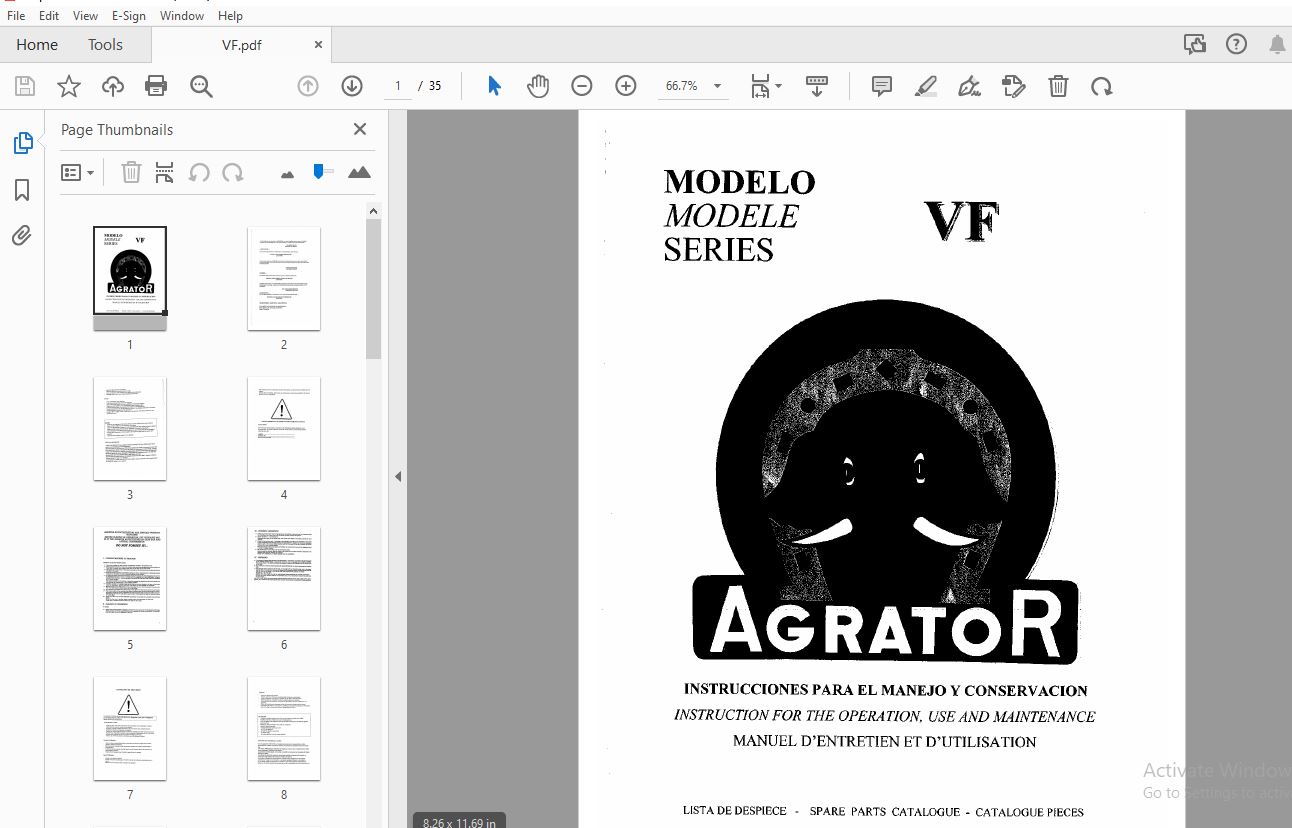Open the Edit menu
1292x828 pixels.
tap(49, 16)
